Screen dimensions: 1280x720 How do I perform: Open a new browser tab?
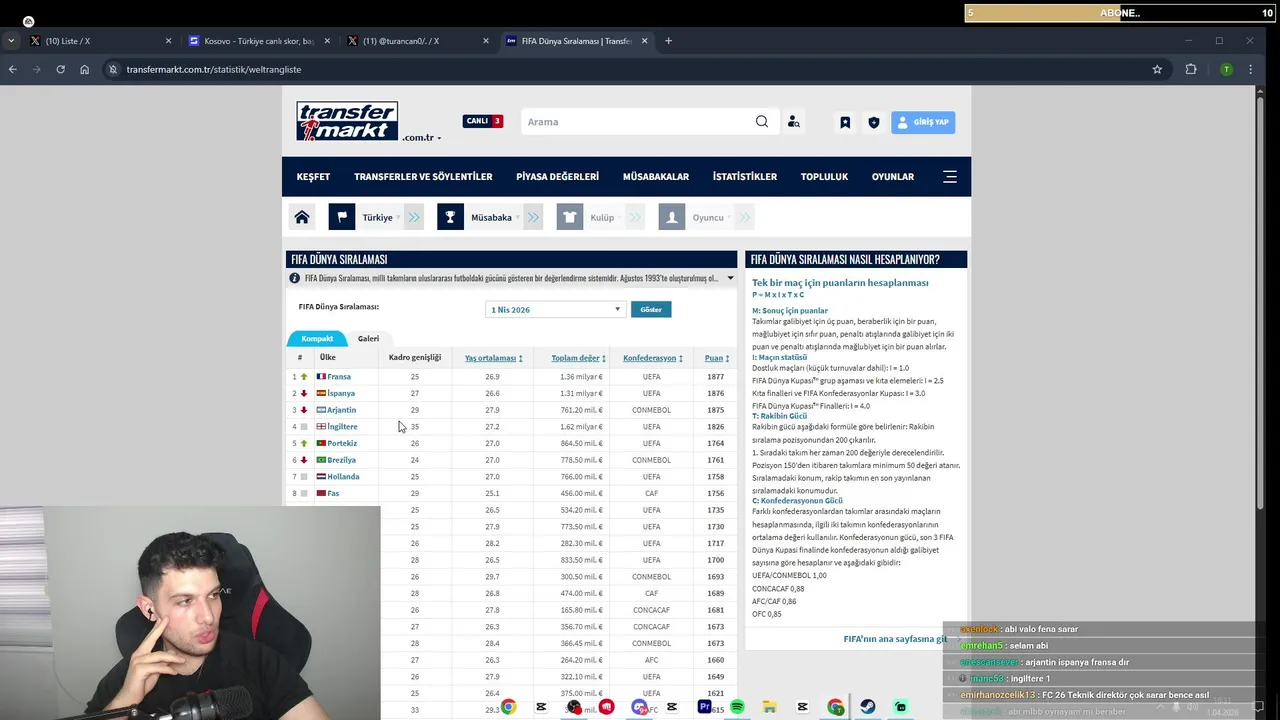(x=668, y=41)
